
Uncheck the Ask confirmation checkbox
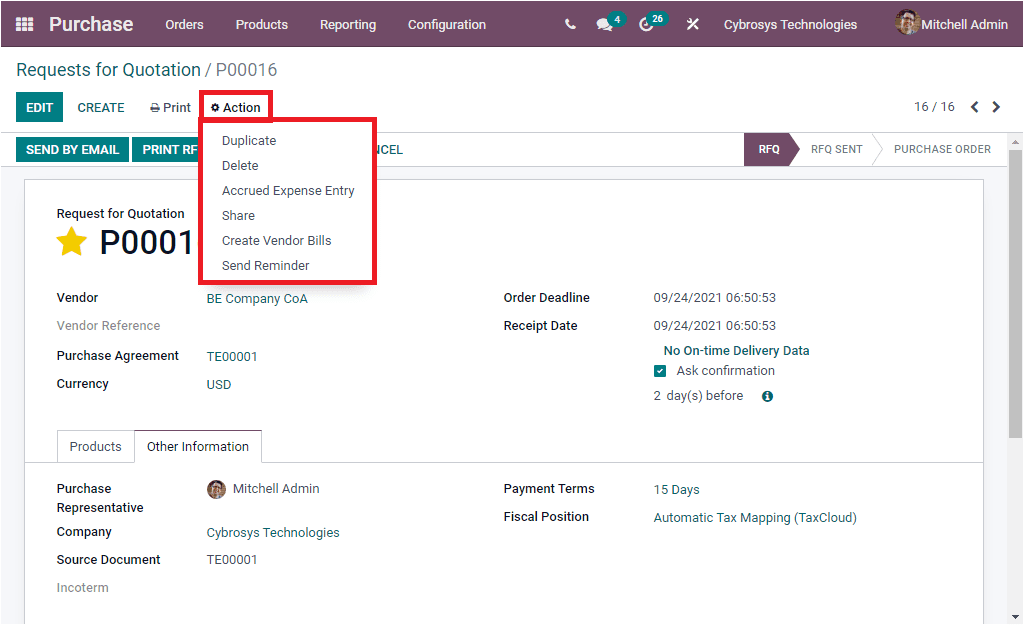coord(659,370)
